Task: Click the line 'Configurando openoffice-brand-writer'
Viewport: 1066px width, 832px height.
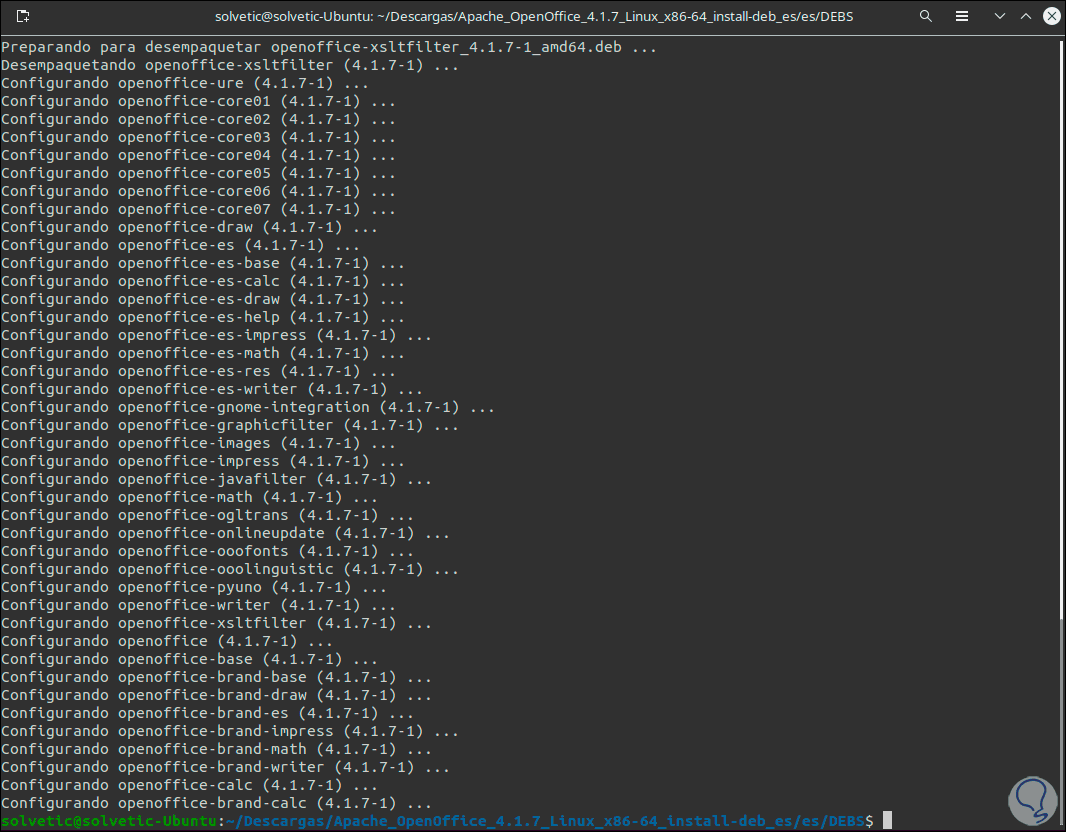Action: 226,767
